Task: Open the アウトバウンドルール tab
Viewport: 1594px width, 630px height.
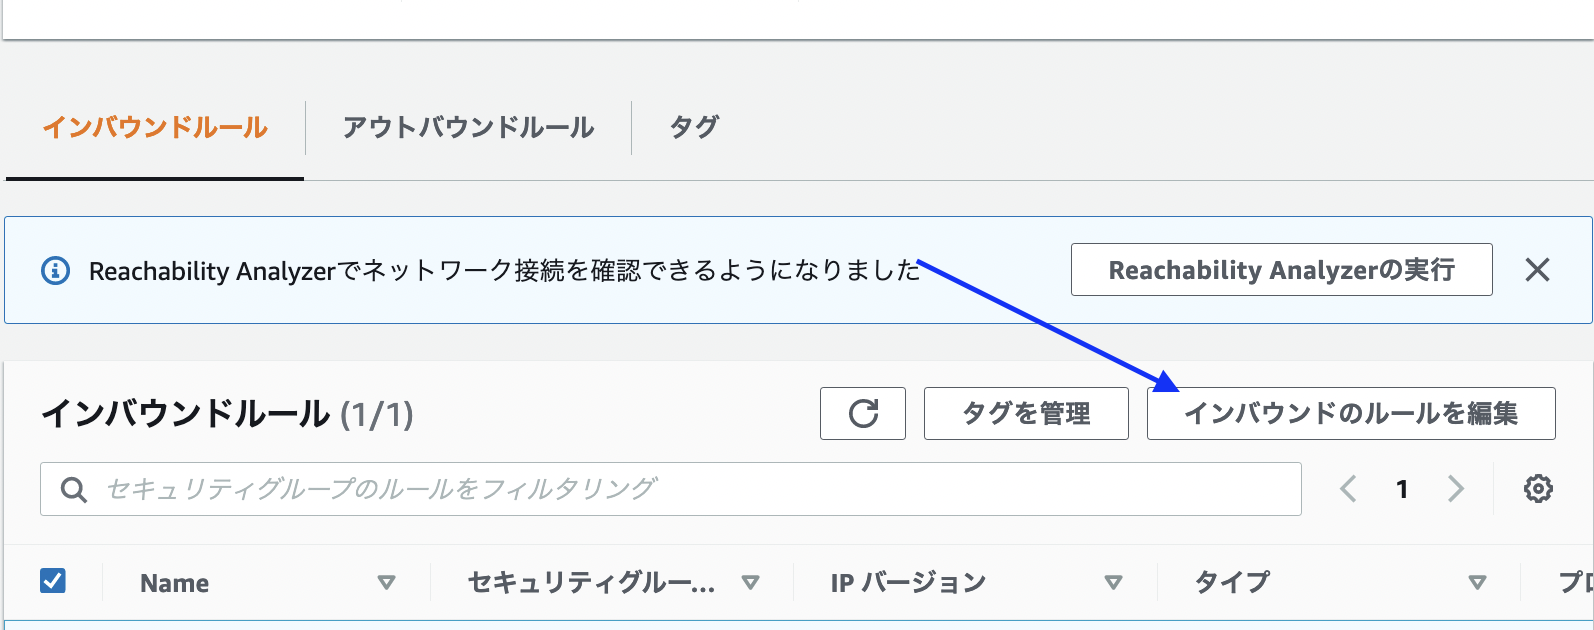Action: pos(468,127)
